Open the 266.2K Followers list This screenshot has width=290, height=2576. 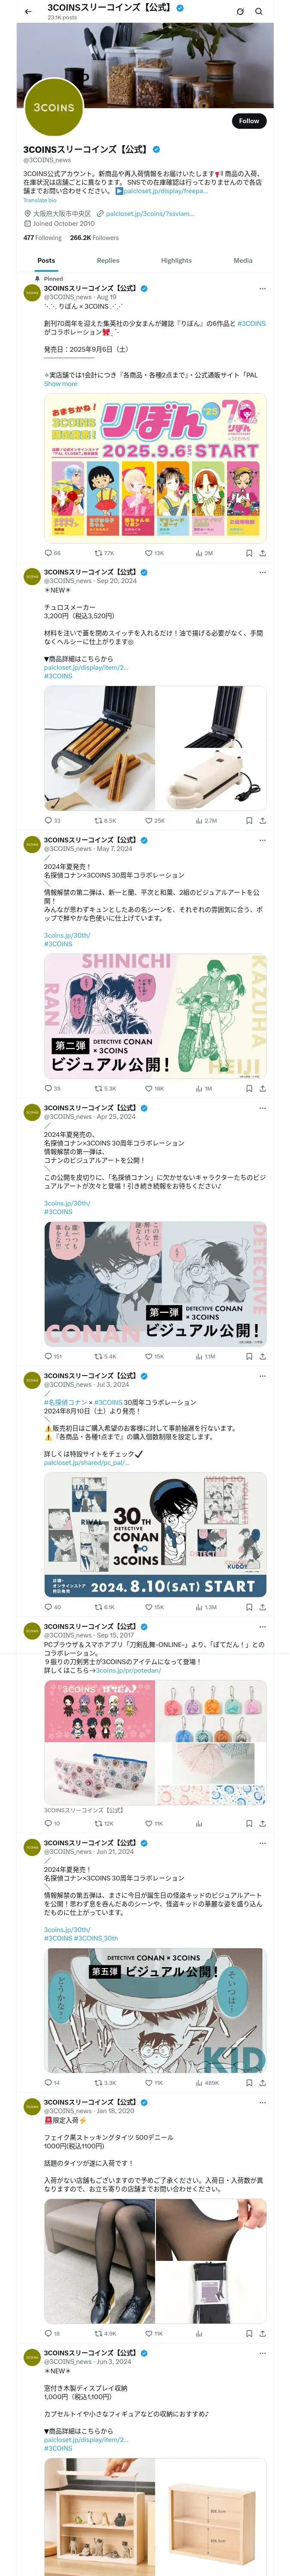tap(94, 238)
